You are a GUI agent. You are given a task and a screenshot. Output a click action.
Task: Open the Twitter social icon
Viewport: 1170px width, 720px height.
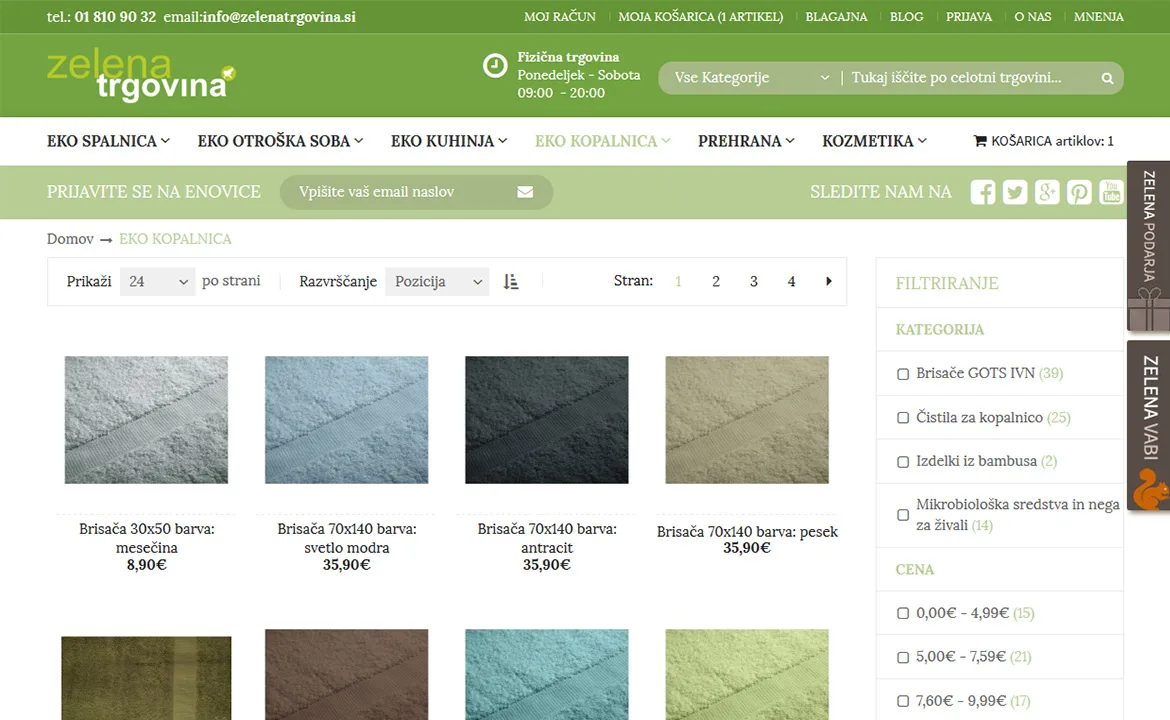(1015, 192)
